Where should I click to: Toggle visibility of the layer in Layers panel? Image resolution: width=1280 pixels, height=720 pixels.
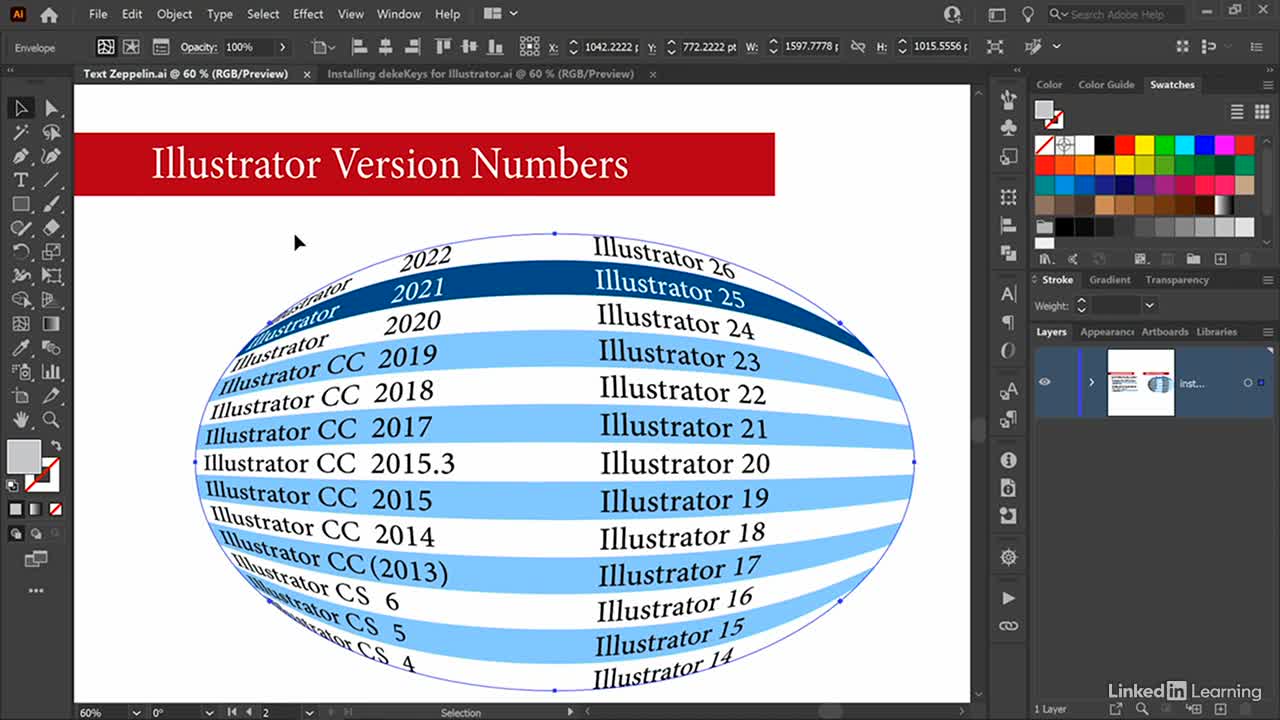pyautogui.click(x=1045, y=382)
